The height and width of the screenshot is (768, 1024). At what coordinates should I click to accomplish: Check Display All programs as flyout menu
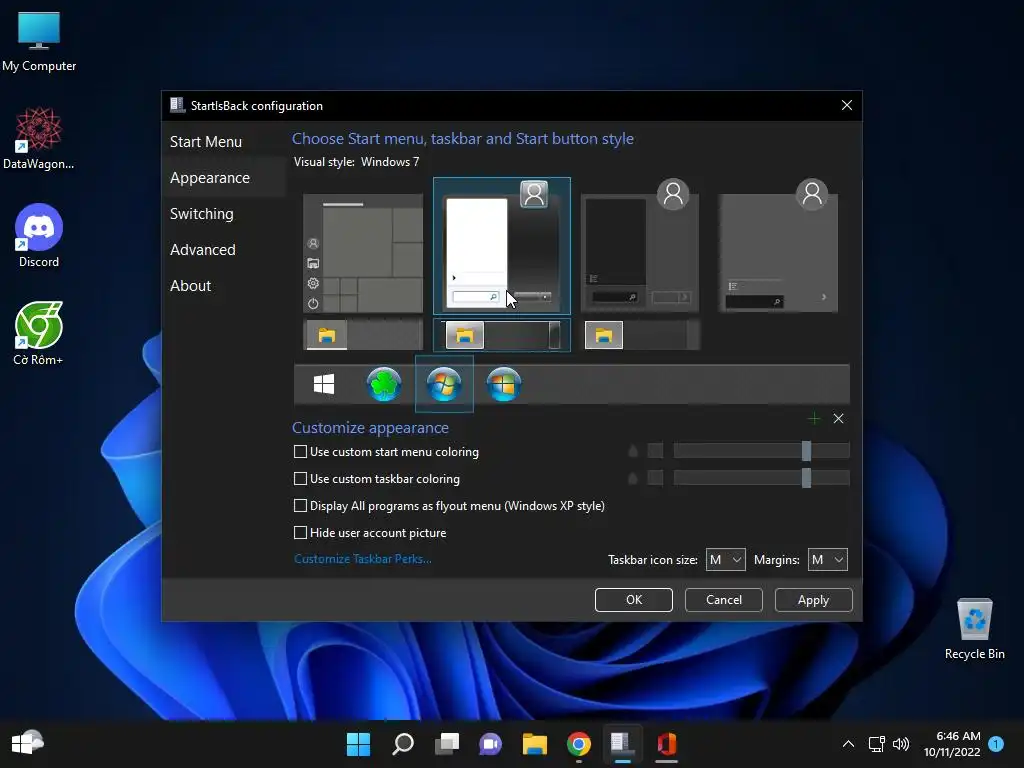point(449,505)
